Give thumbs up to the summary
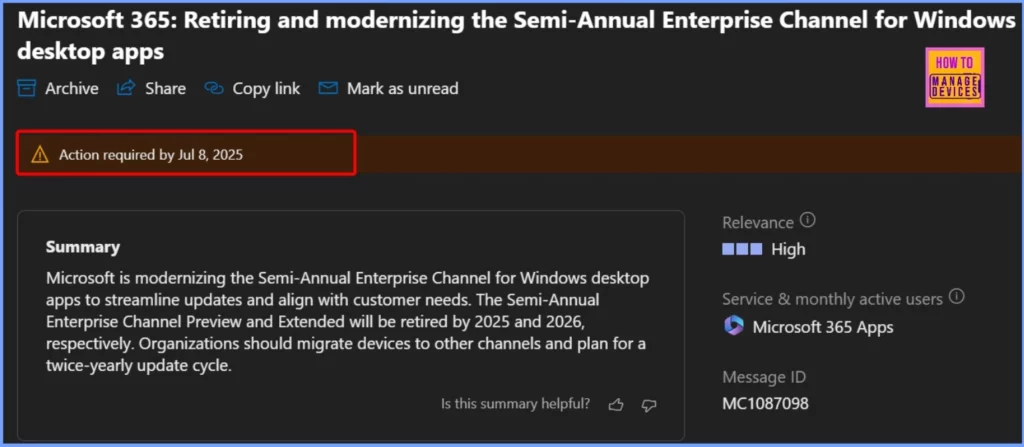 click(x=616, y=405)
